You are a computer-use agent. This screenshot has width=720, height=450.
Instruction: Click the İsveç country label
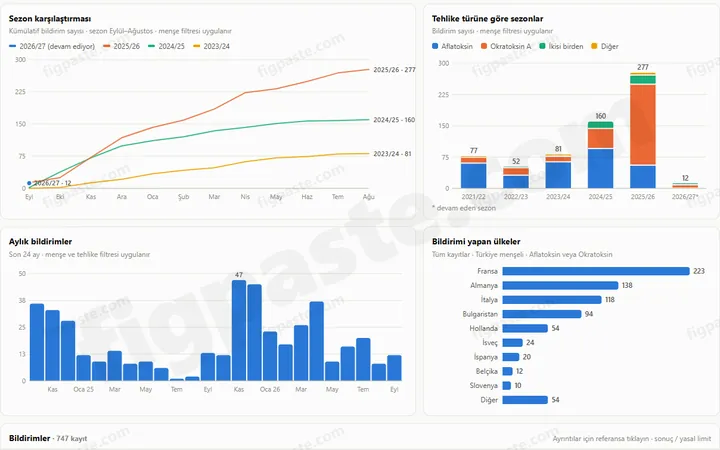pos(489,343)
